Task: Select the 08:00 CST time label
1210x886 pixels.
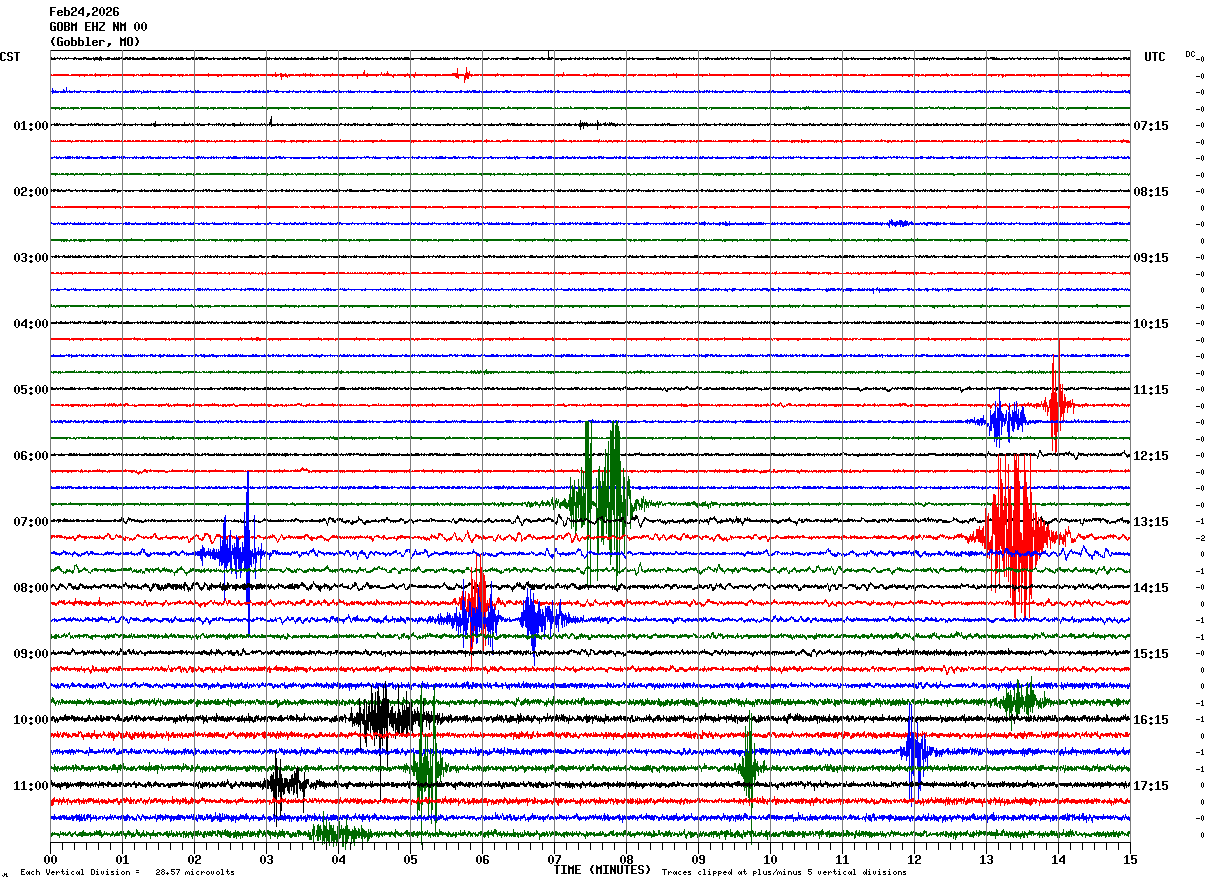Action: pos(31,588)
